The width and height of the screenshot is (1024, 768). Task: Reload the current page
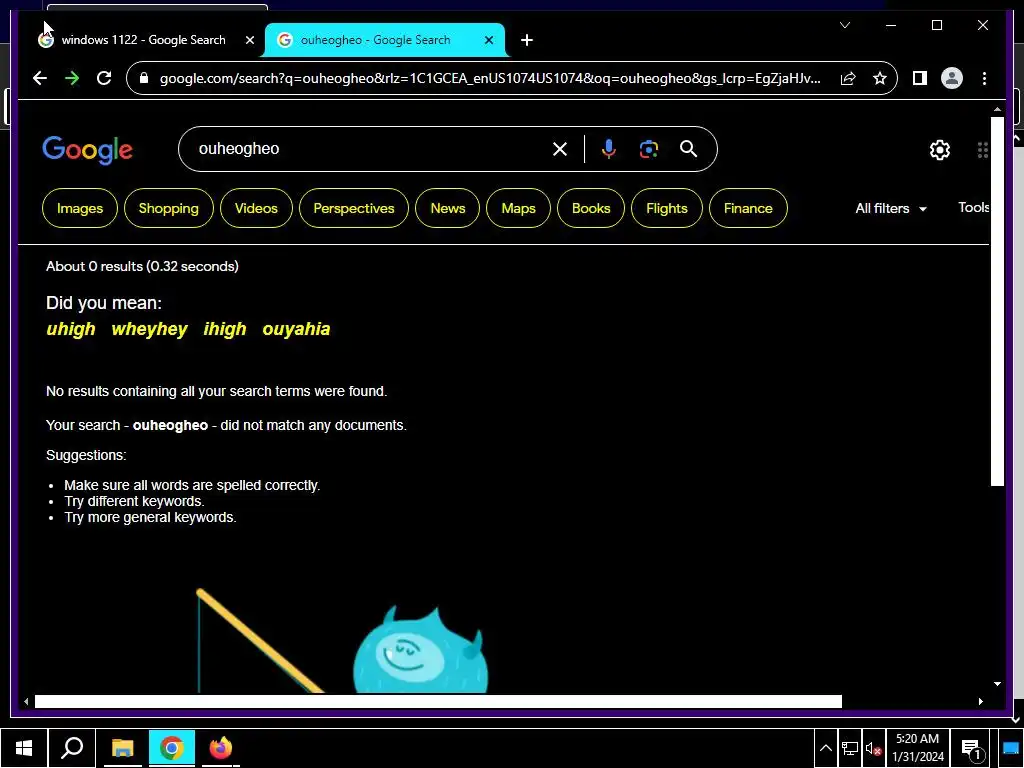coord(104,78)
